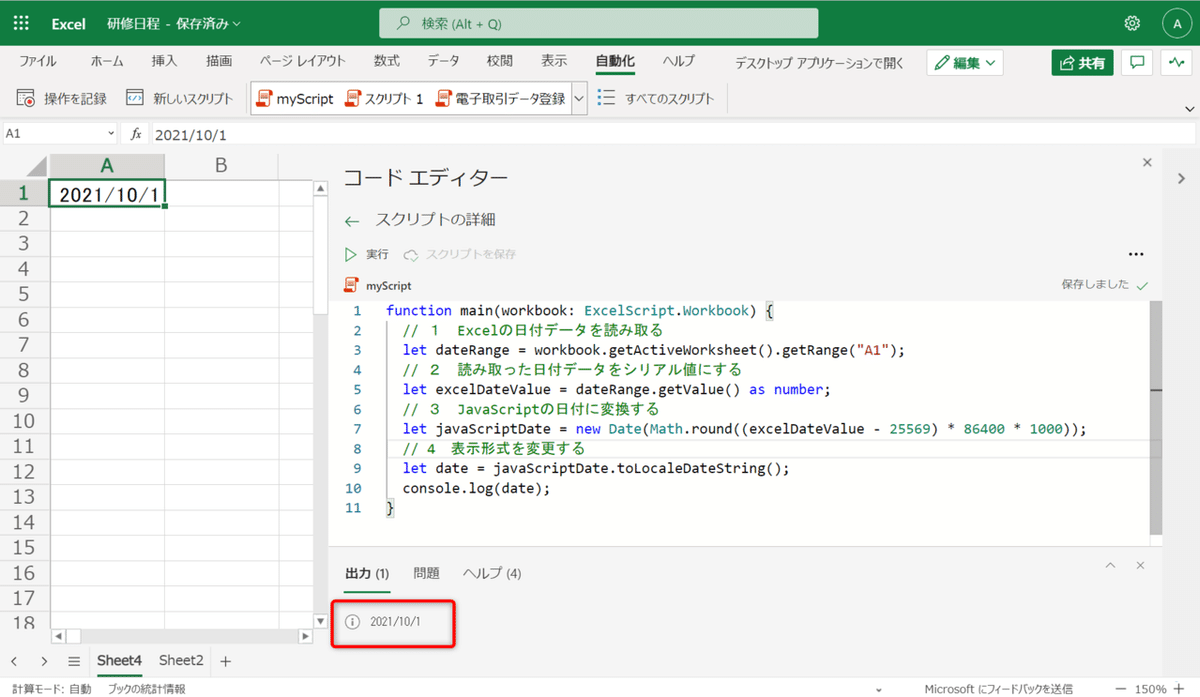Close the Code Editor pane
1200x697 pixels.
coord(1147,162)
